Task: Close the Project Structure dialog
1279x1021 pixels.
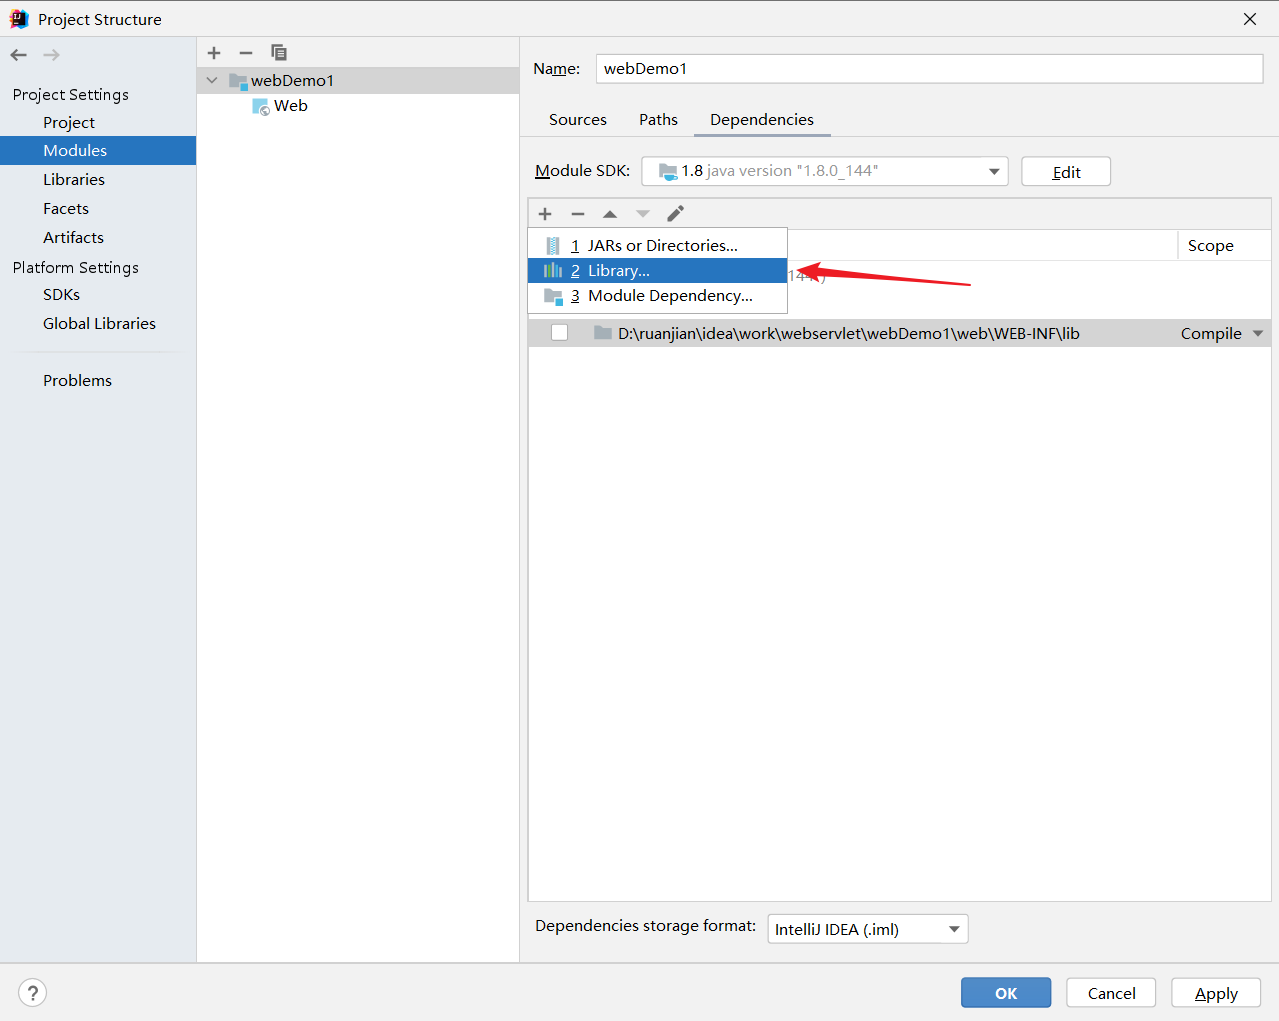Action: tap(1250, 19)
